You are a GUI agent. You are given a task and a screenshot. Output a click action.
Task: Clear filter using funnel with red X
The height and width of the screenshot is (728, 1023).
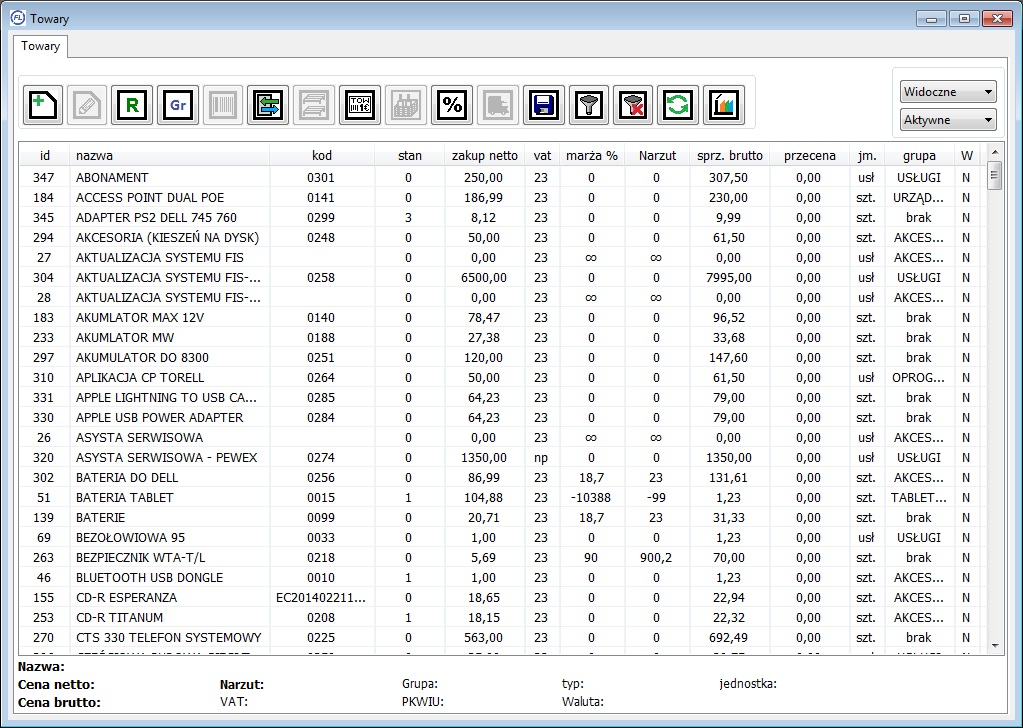click(x=633, y=104)
